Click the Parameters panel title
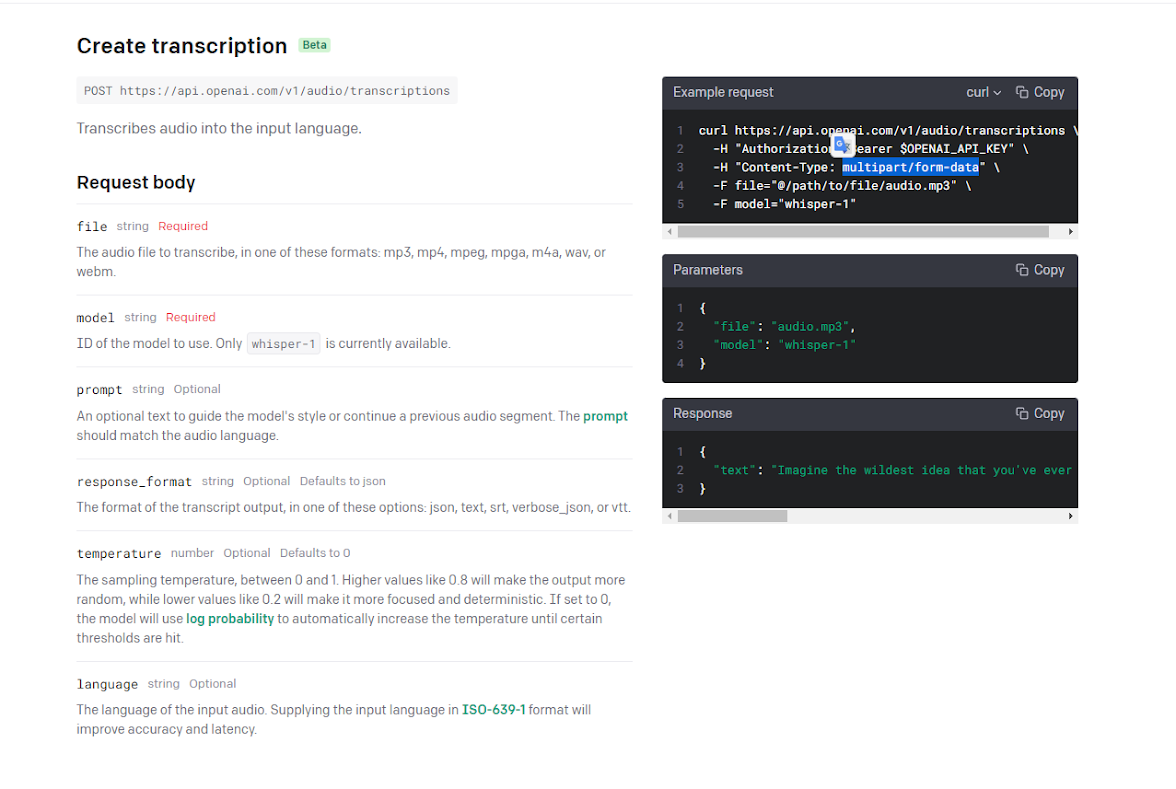This screenshot has height=789, width=1176. coord(707,270)
